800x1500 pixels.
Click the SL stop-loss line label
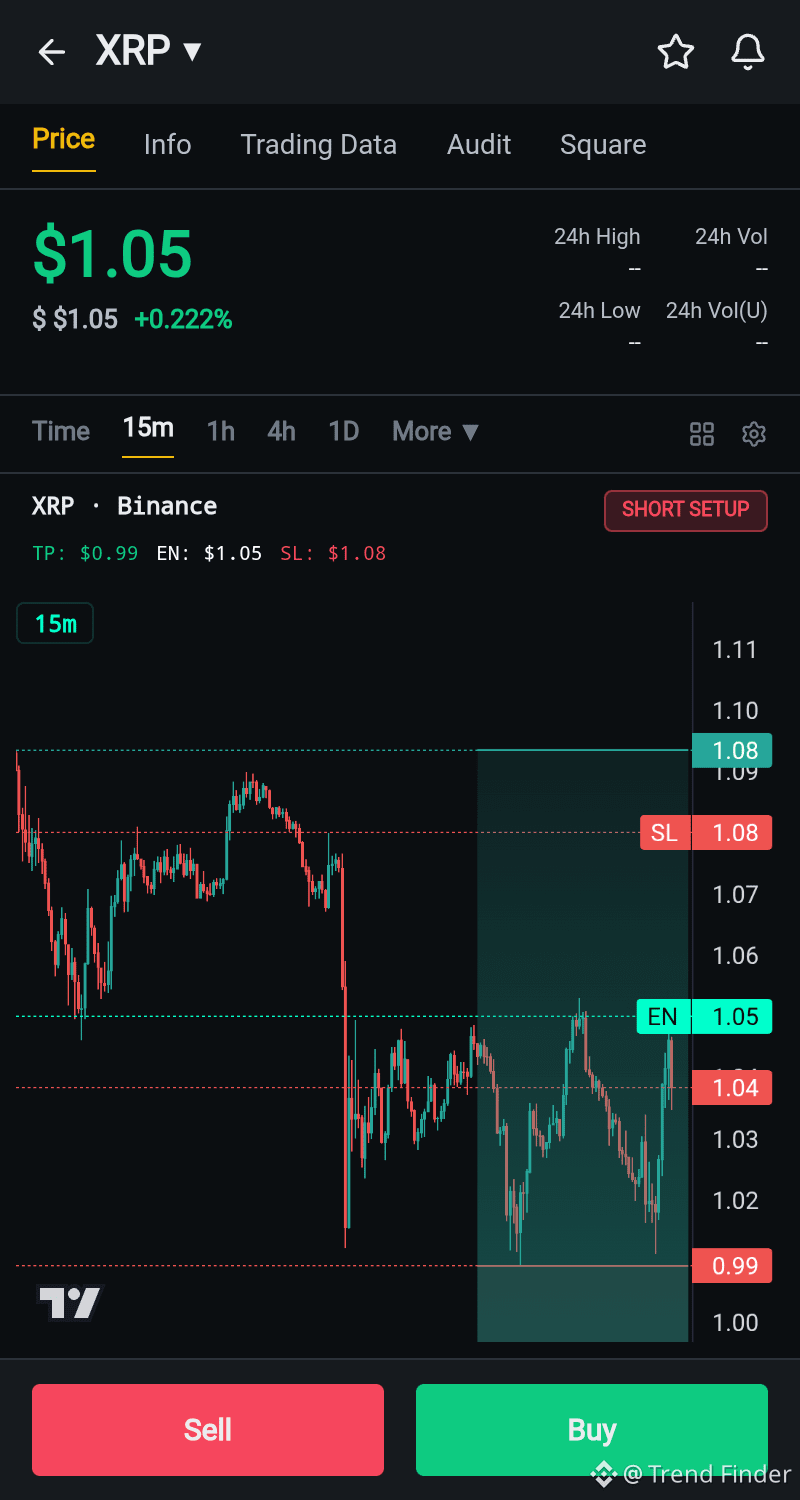tap(664, 833)
